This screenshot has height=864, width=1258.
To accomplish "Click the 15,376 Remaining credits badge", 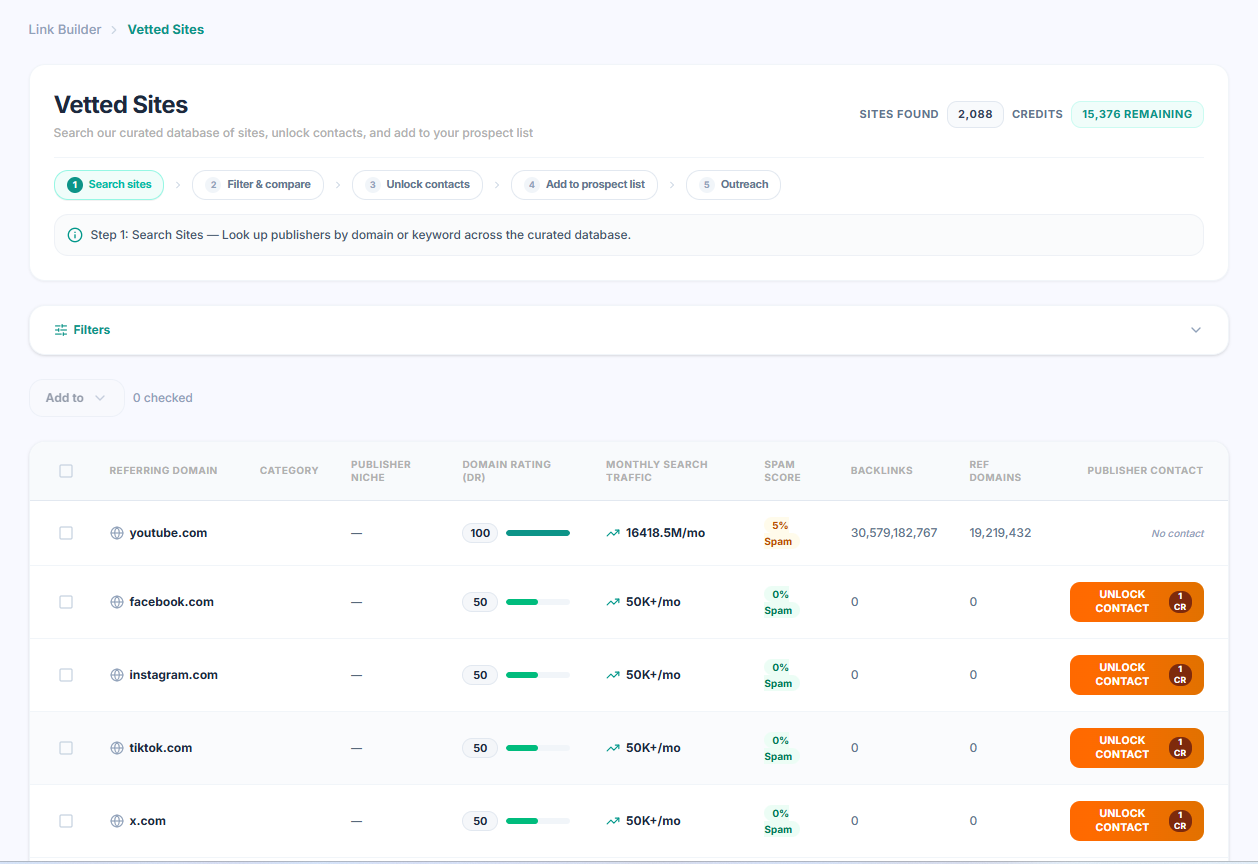I will click(1137, 114).
